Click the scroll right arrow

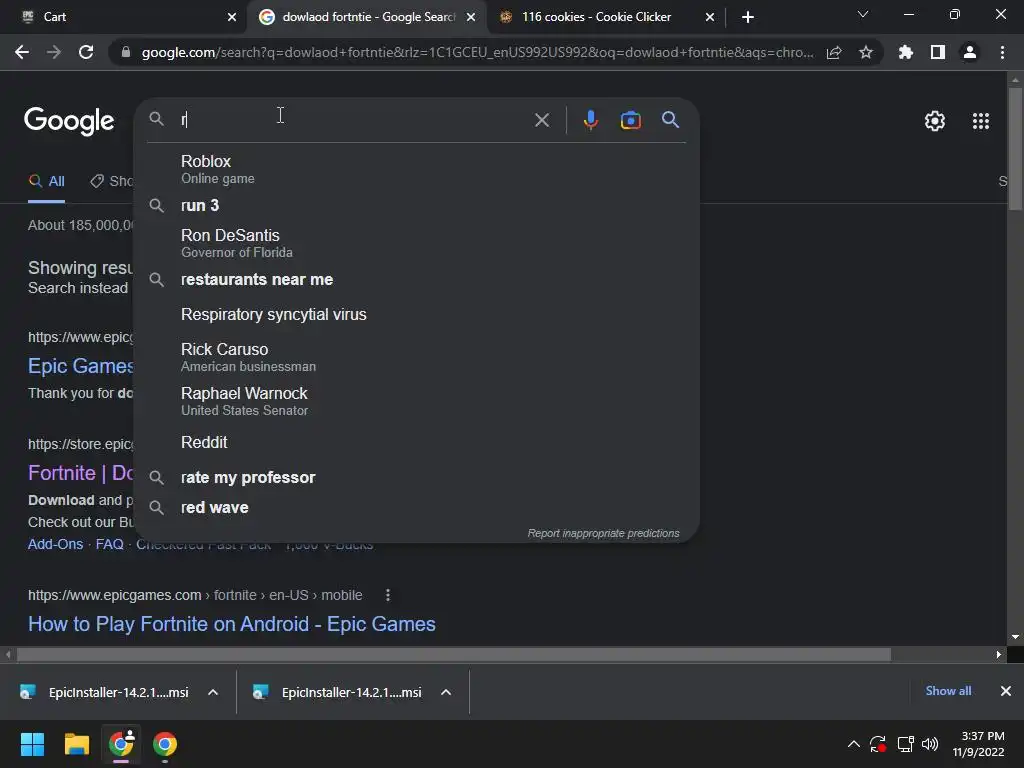click(999, 654)
